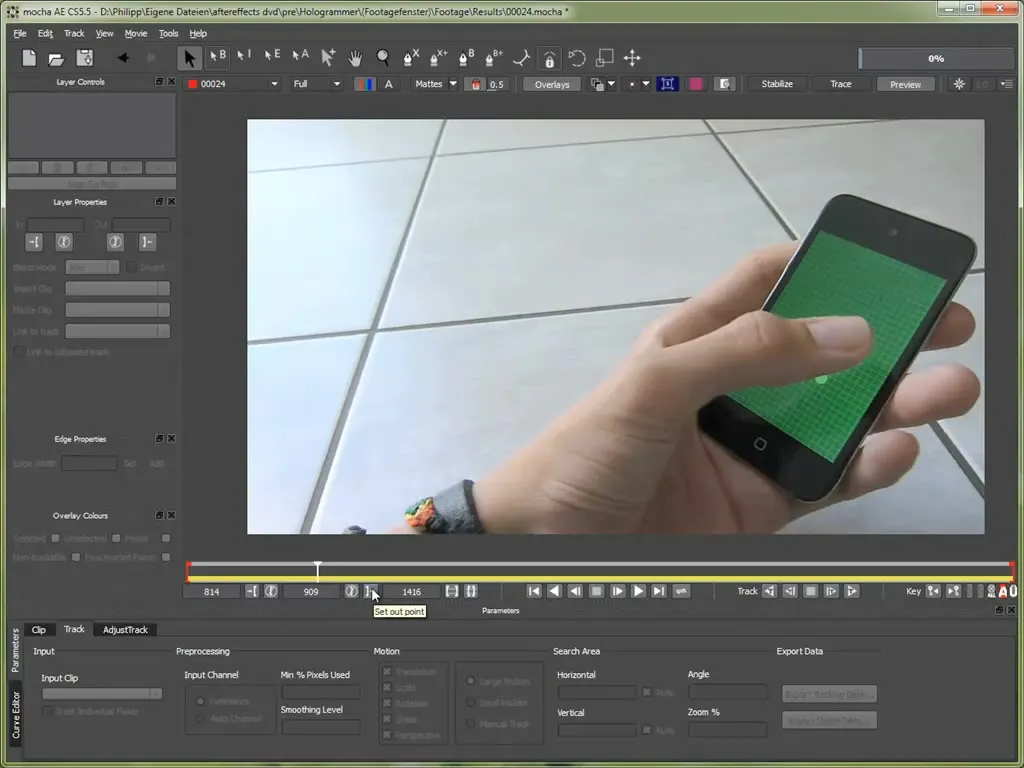This screenshot has height=768, width=1024.
Task: Switch to the AdjustTrack tab
Action: (x=125, y=630)
